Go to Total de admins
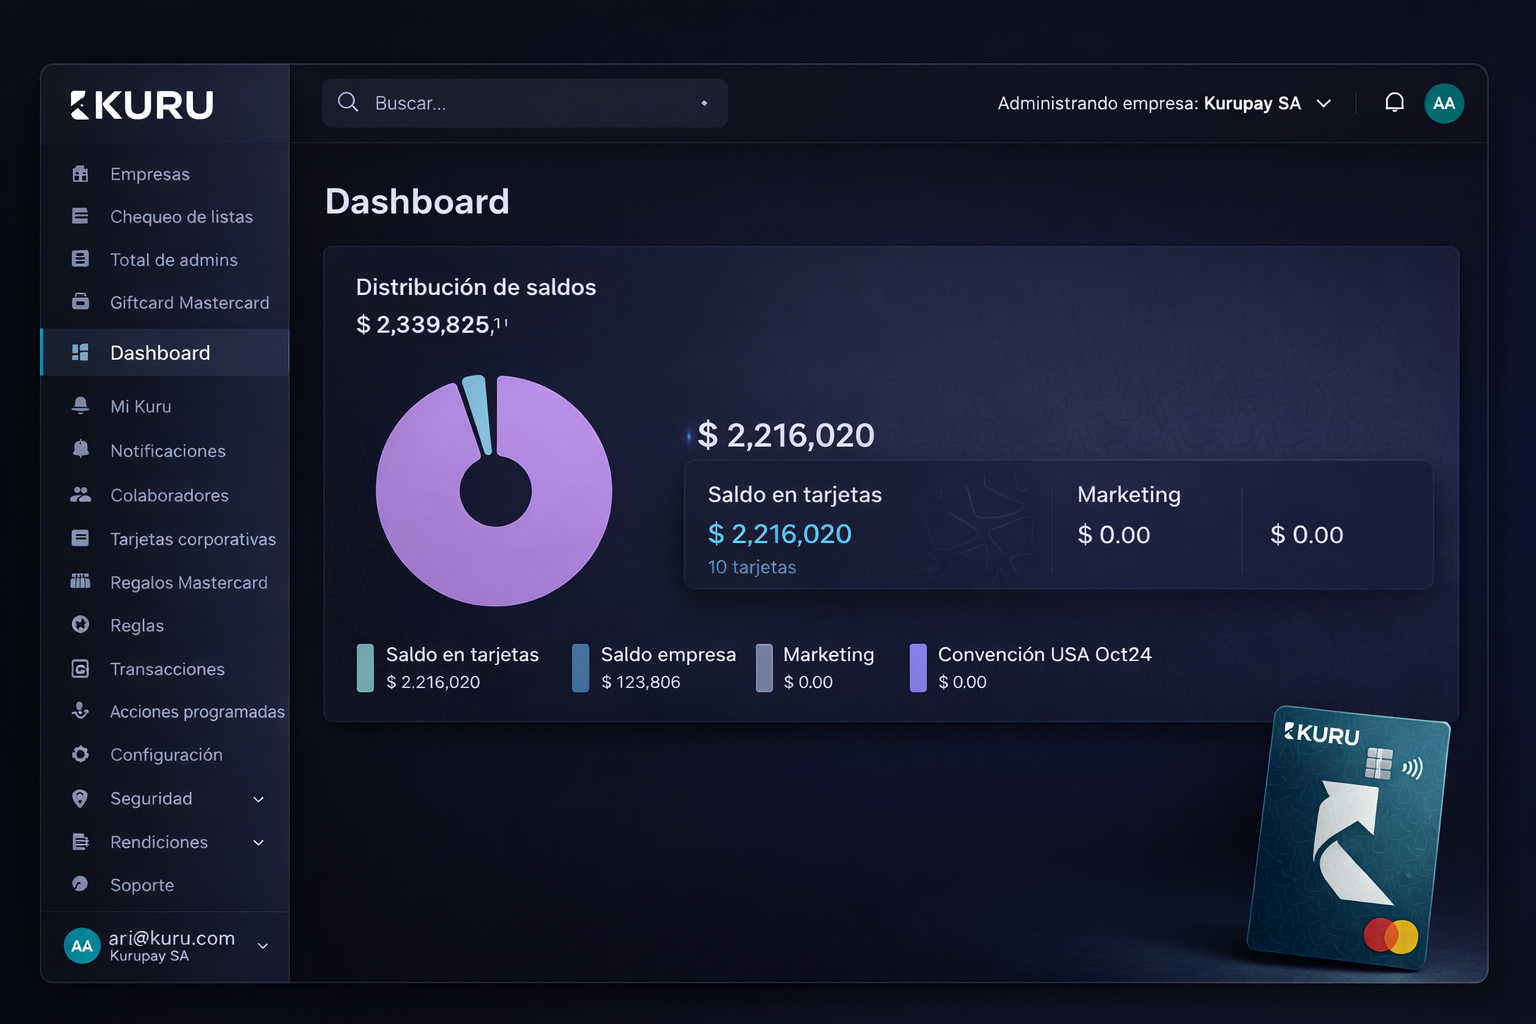 165,259
